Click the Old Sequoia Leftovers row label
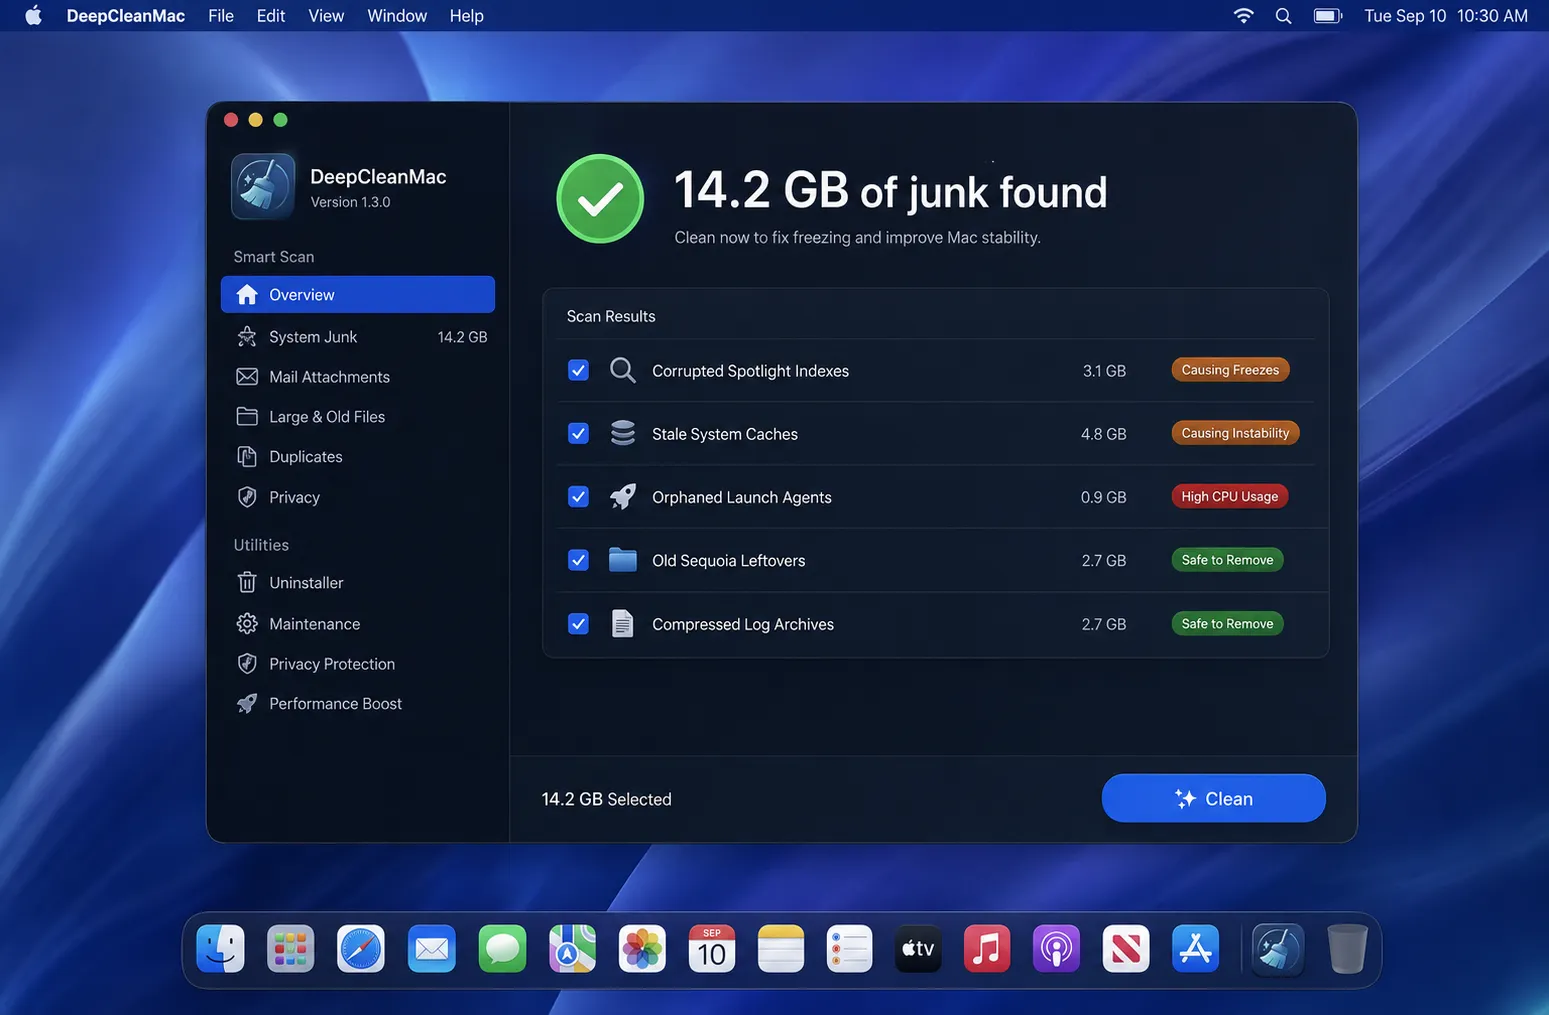Screen dimensions: 1549x1015 click(728, 561)
